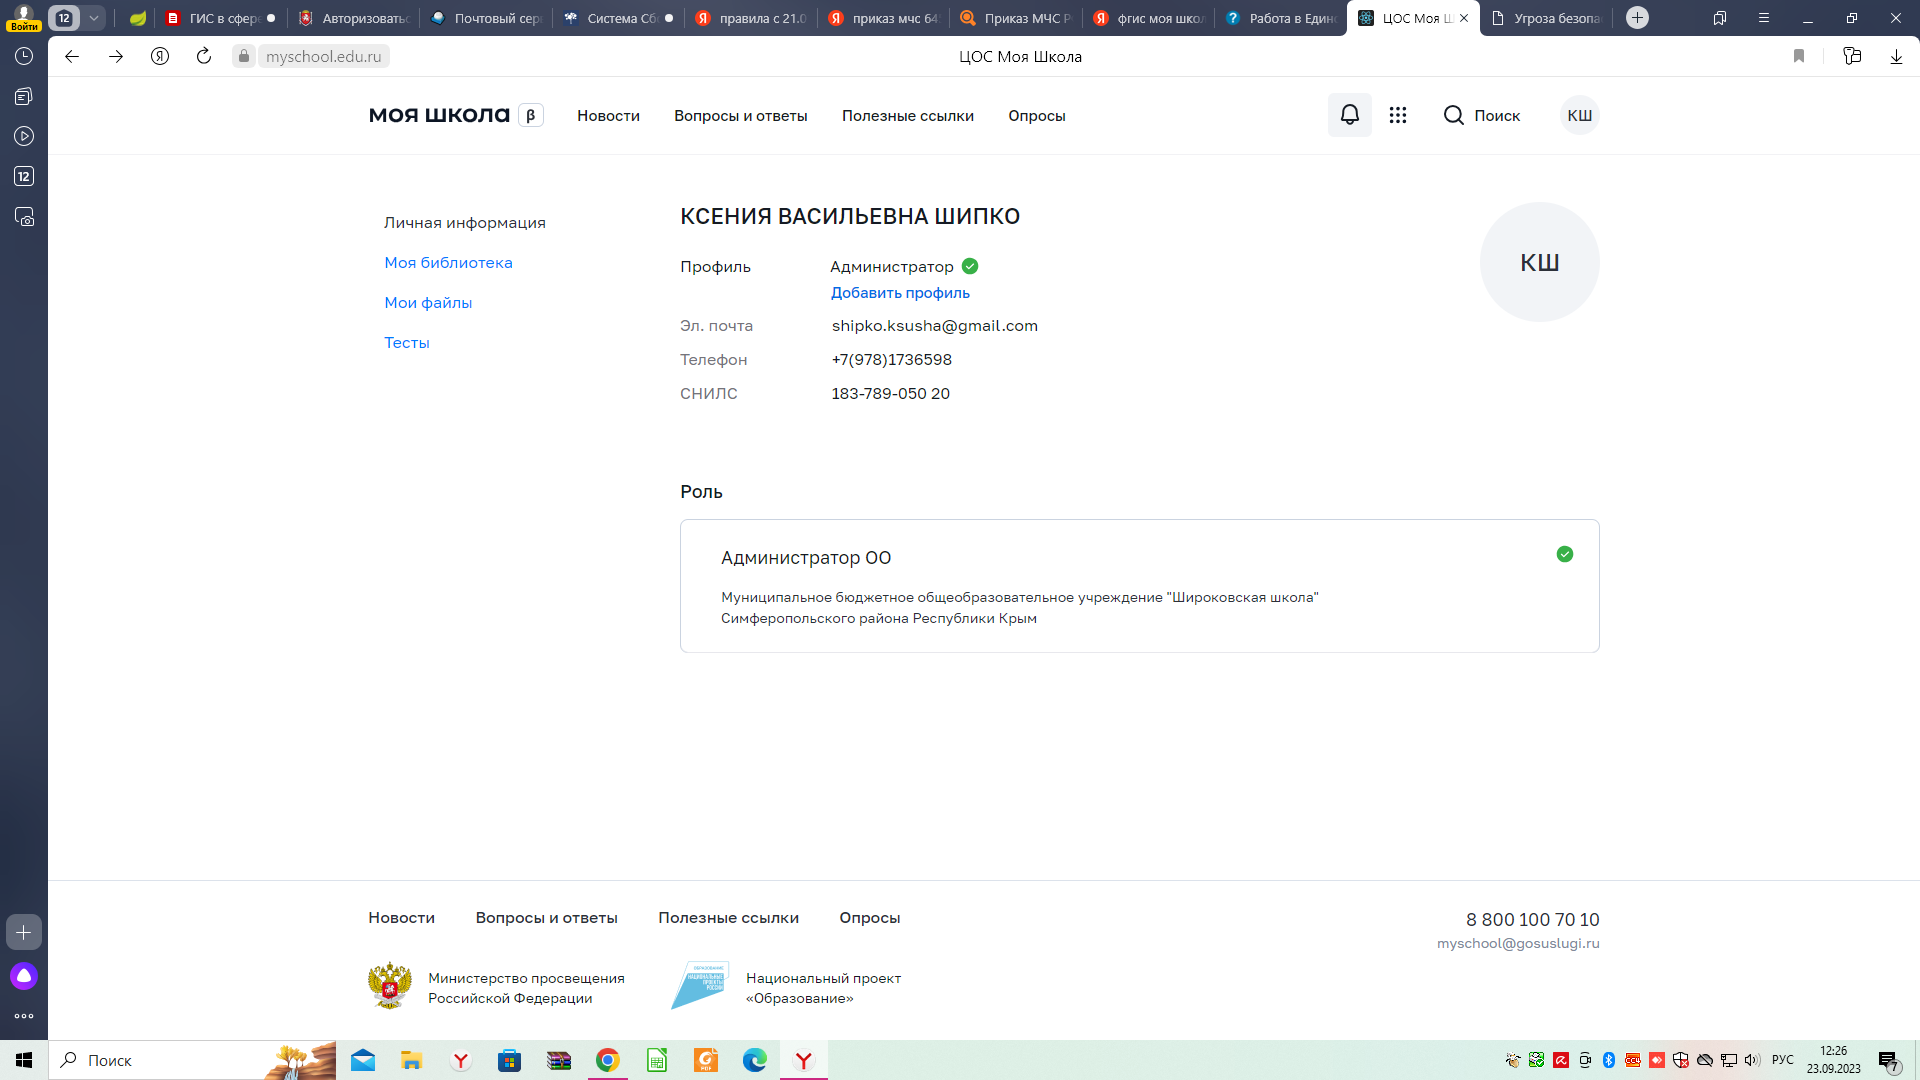Reload the page with refresh icon
This screenshot has width=1920, height=1080.
point(204,56)
